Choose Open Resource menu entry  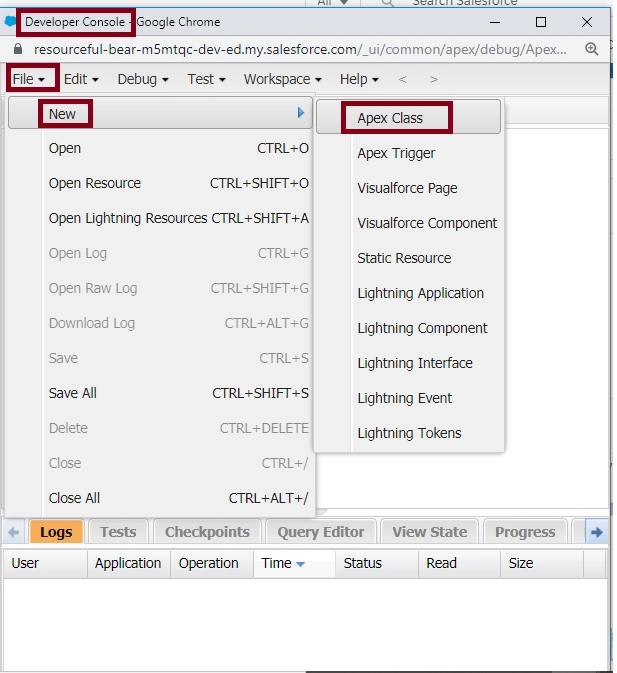pos(179,183)
